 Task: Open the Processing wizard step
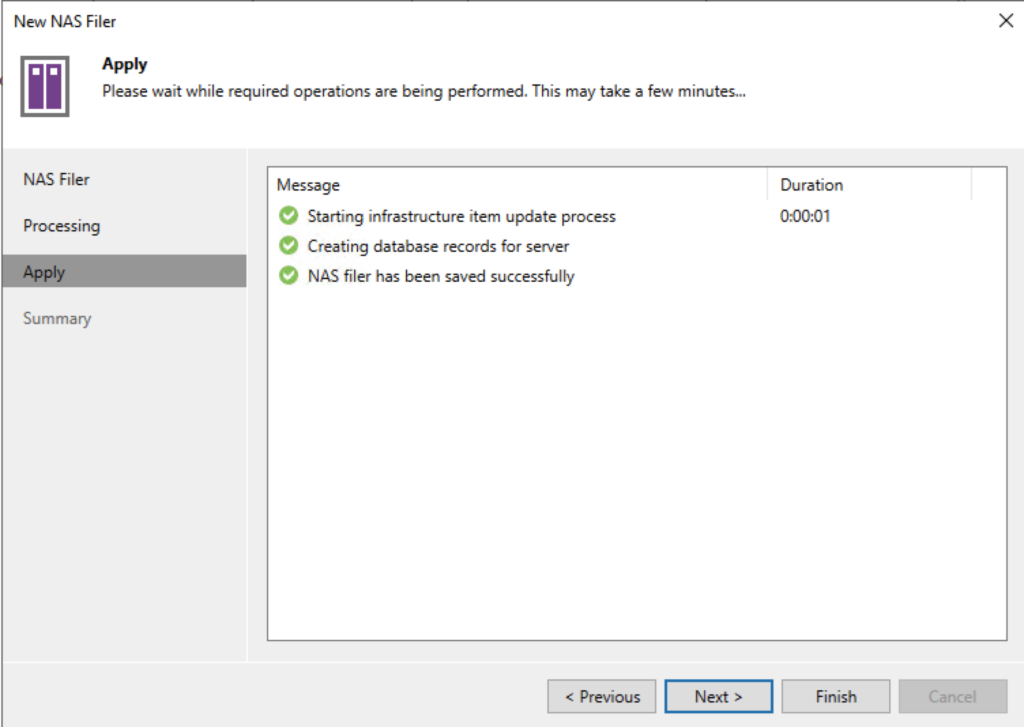point(62,226)
